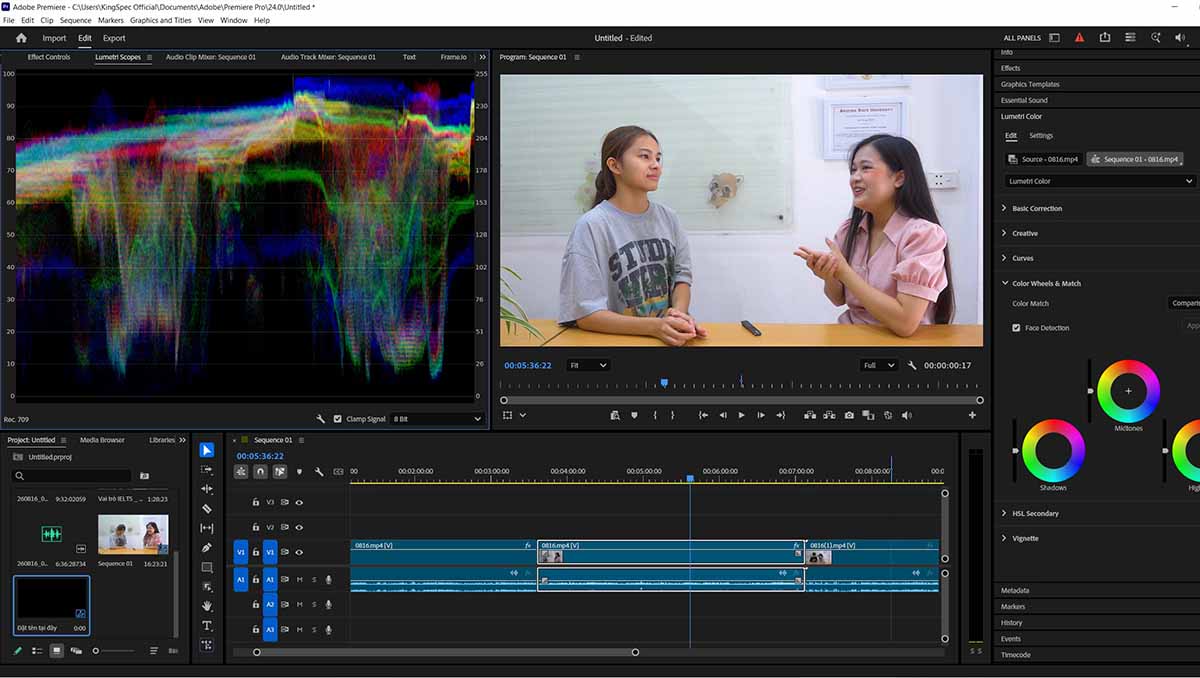Open the Lumetri Color effect dropdown
This screenshot has height=678, width=1200.
[x=1100, y=181]
